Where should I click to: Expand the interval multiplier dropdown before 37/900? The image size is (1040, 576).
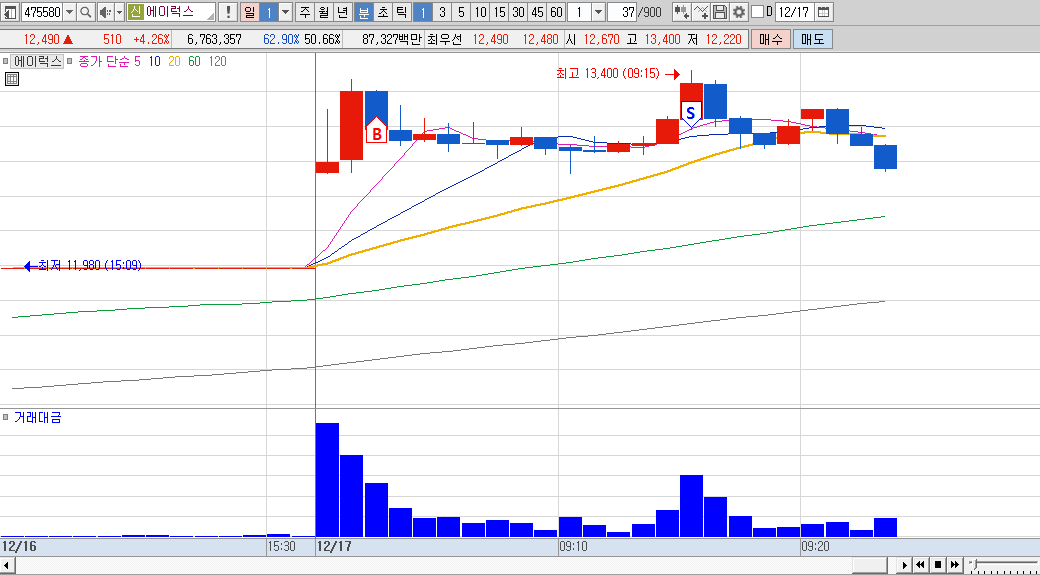tap(598, 12)
